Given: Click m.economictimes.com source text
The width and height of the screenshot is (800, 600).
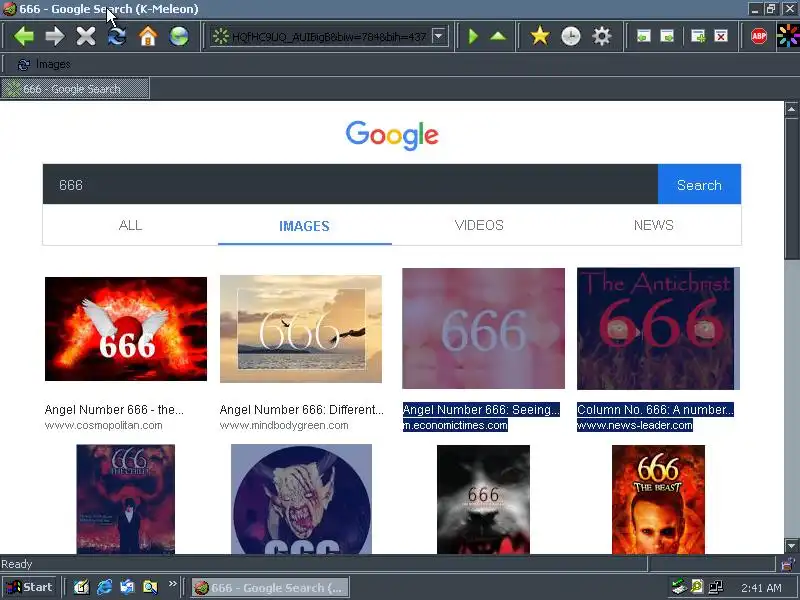Looking at the screenshot, I should 455,426.
